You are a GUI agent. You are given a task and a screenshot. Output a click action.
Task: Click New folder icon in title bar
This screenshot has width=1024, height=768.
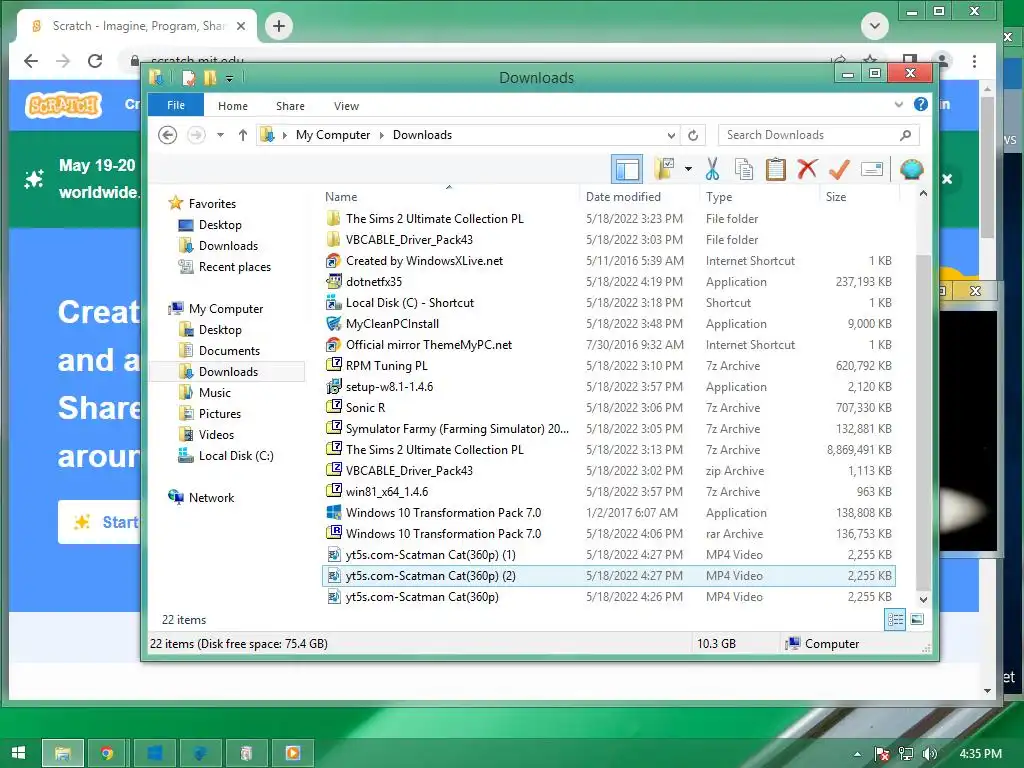coord(210,78)
